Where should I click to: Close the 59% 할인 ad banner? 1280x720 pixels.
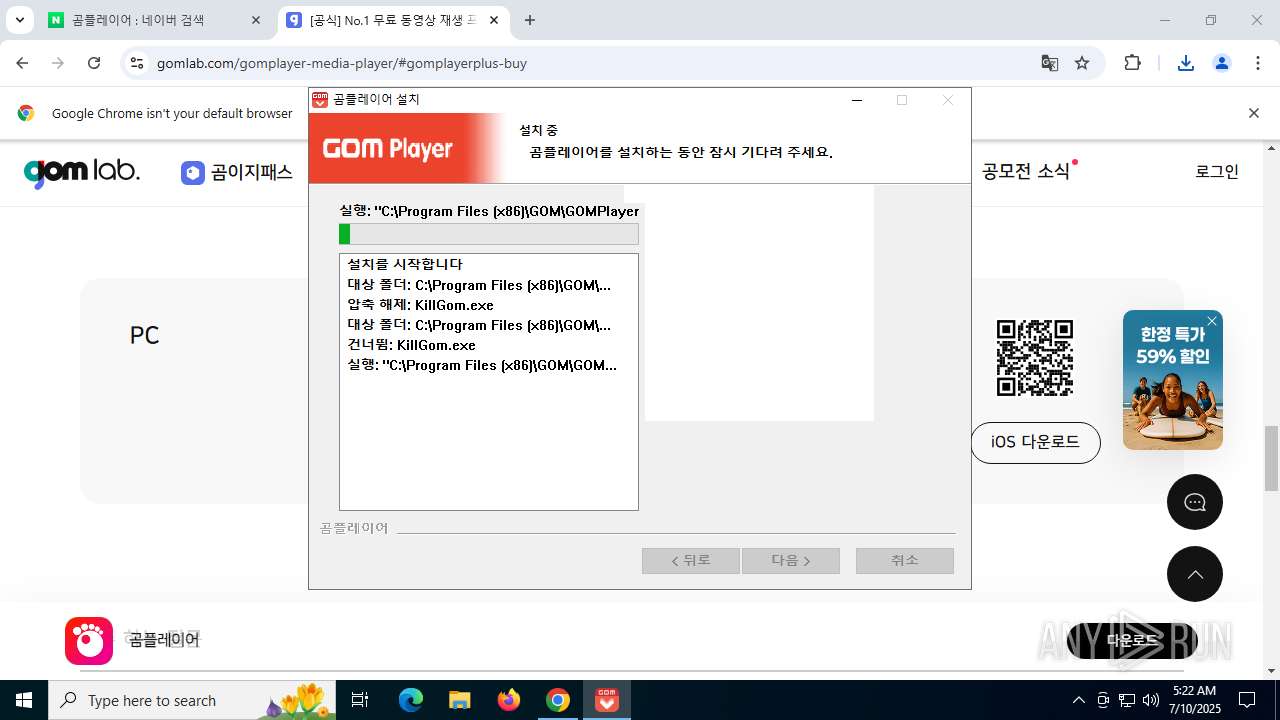pyautogui.click(x=1212, y=321)
